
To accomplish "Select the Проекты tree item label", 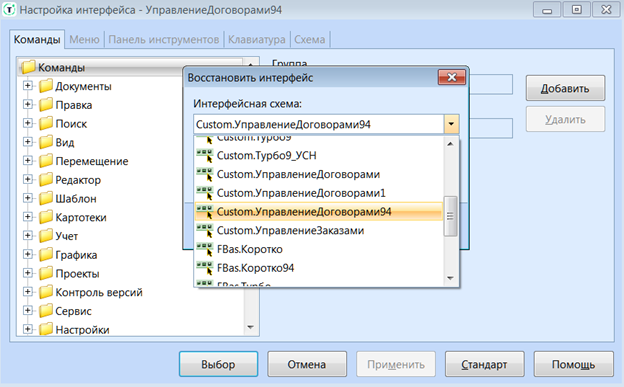I will [x=77, y=274].
